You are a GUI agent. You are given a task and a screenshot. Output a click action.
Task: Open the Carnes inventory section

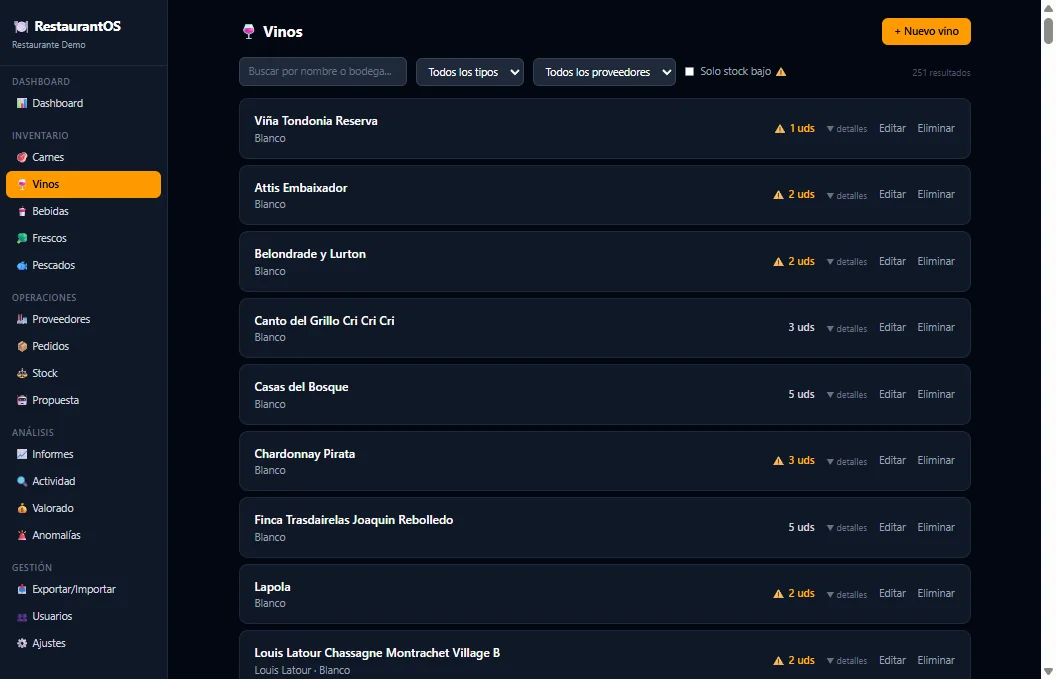point(84,157)
